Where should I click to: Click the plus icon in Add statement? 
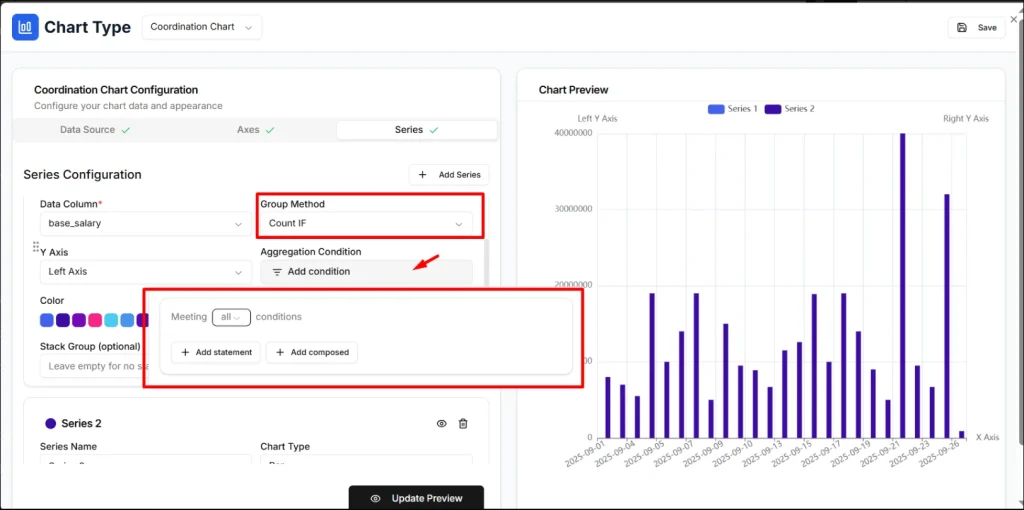(x=185, y=352)
